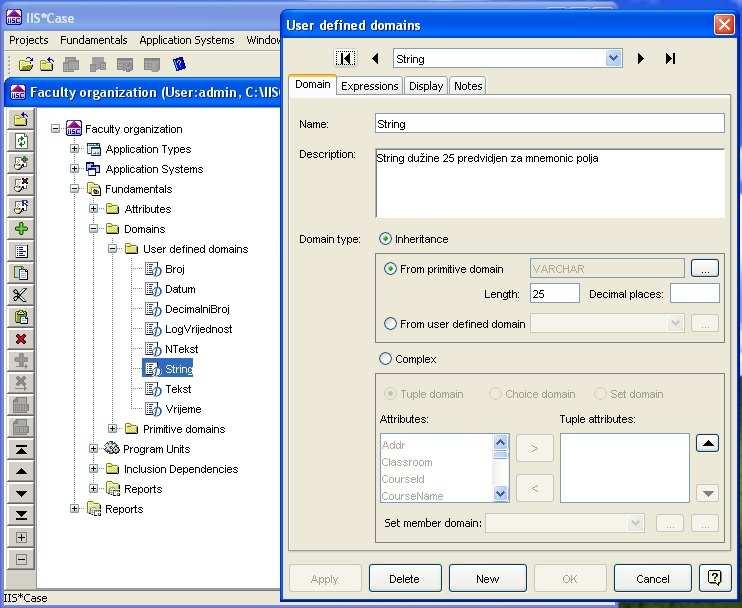Browse primitive domain with ellipsis button
Screen dimensions: 742x608
[x=705, y=269]
